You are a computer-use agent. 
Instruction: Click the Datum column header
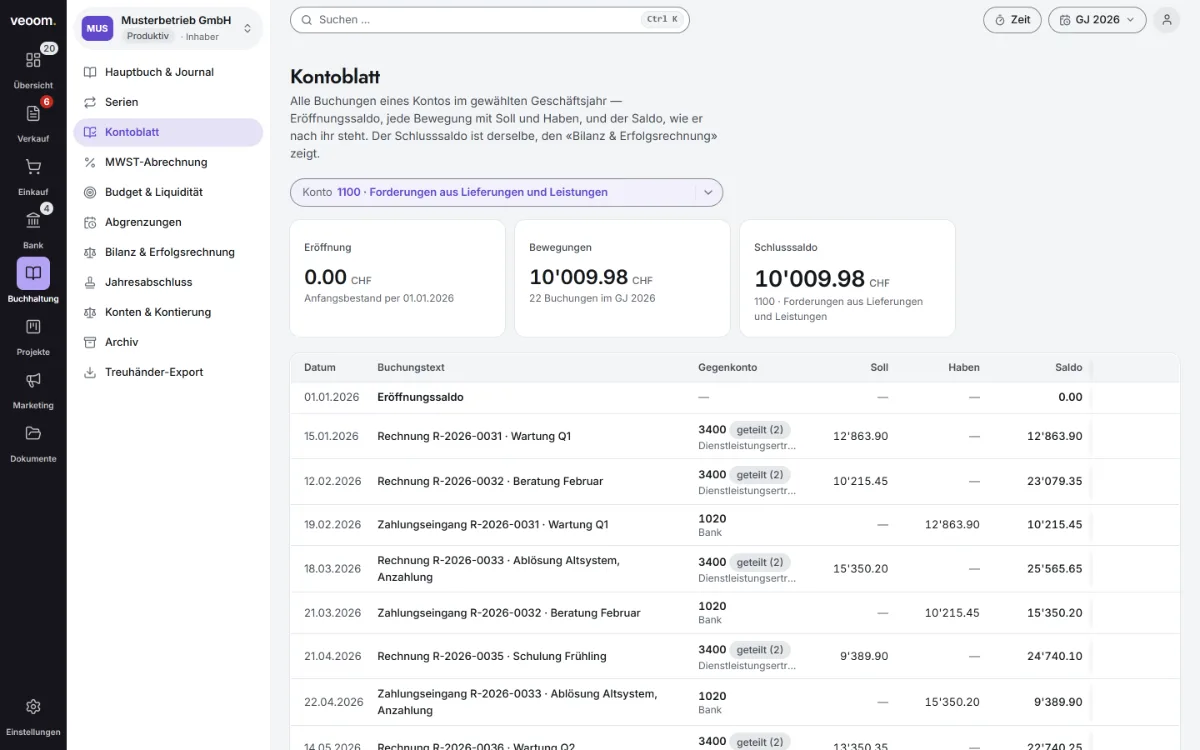pyautogui.click(x=320, y=367)
